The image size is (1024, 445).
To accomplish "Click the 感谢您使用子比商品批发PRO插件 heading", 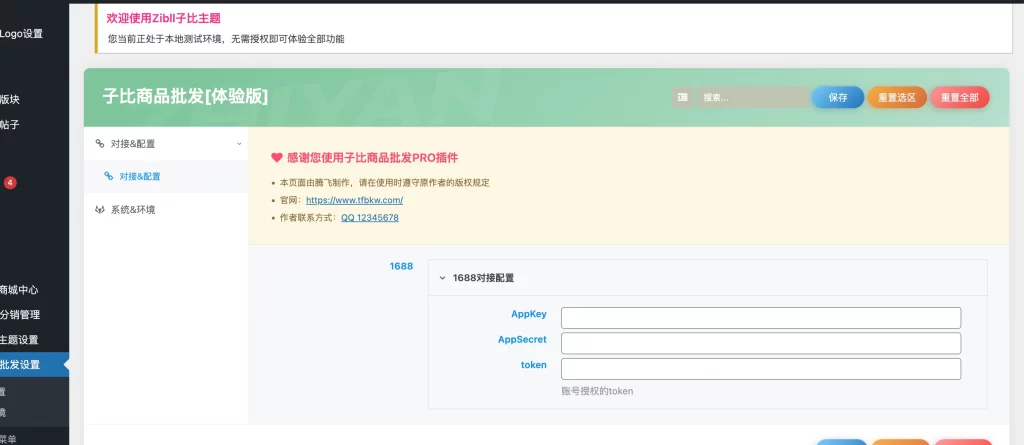I will 372,158.
